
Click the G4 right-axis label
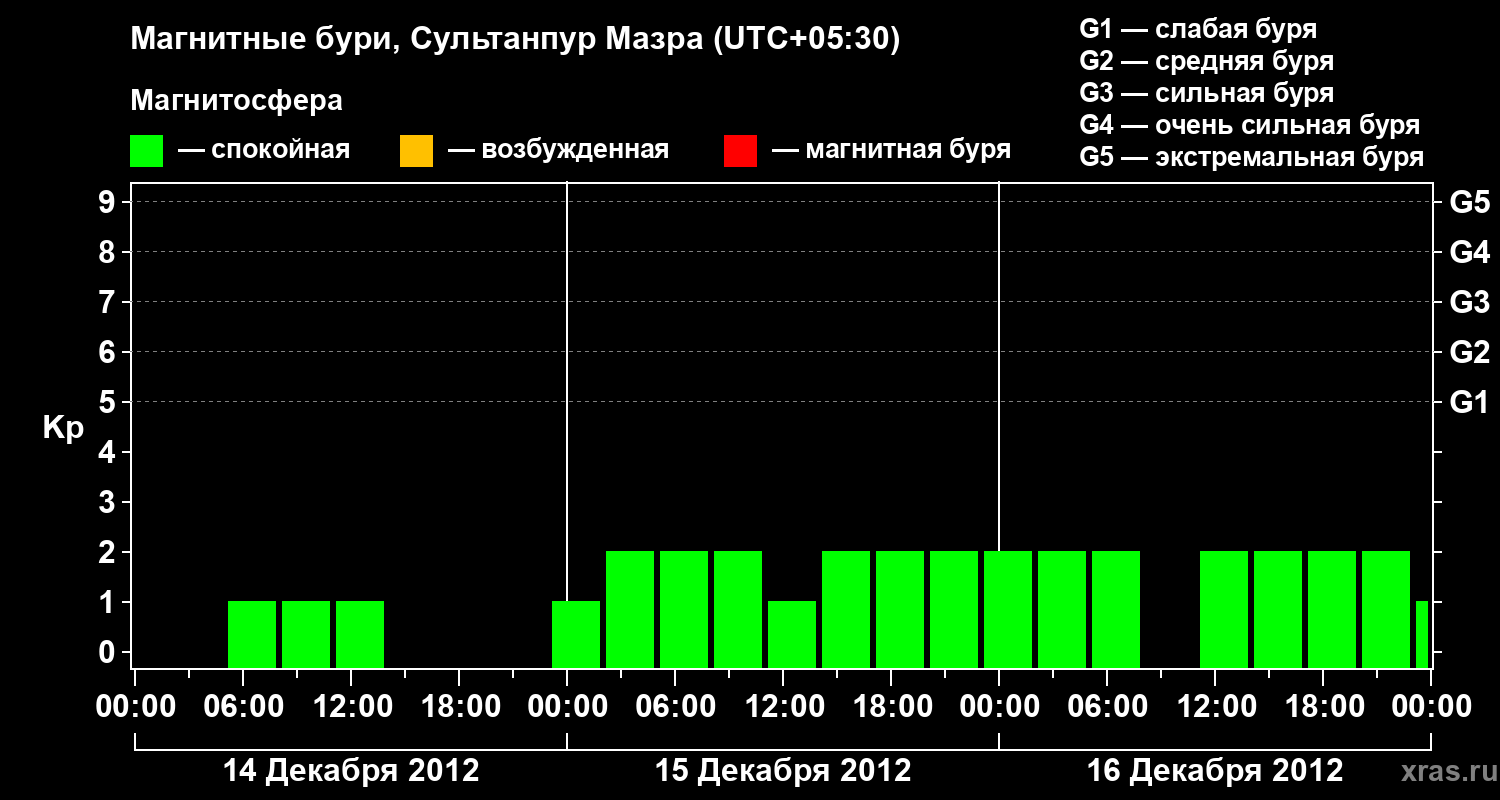pos(1470,252)
